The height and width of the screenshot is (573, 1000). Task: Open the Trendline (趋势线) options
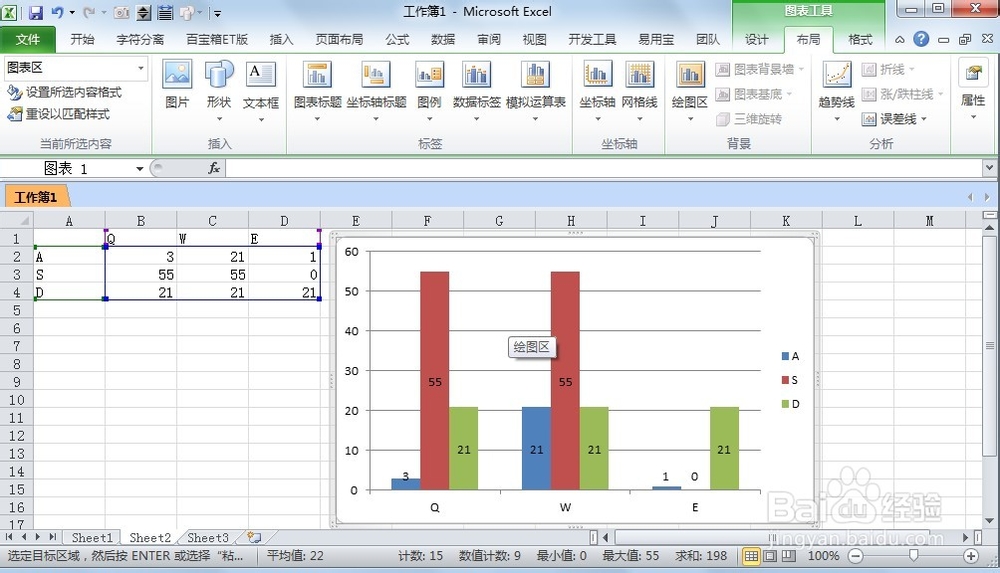tap(836, 89)
